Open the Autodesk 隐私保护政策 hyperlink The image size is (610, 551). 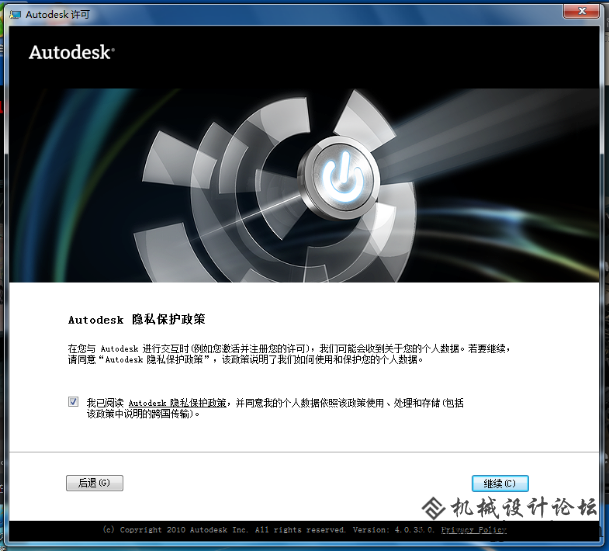click(x=177, y=403)
